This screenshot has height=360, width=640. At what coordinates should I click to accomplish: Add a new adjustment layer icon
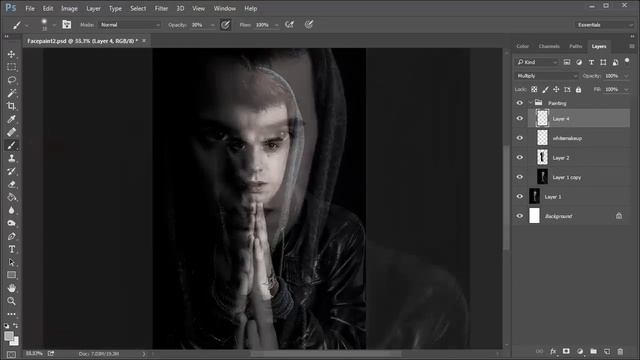[x=580, y=351]
